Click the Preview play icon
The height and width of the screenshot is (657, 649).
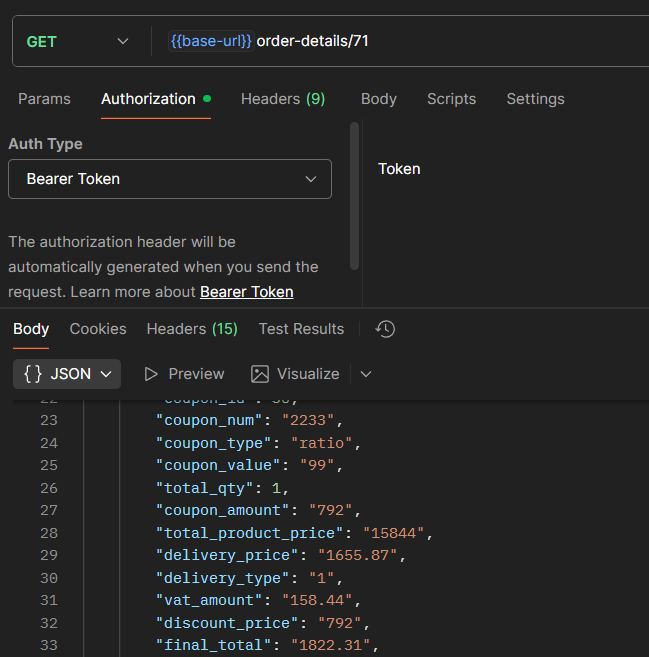[152, 374]
